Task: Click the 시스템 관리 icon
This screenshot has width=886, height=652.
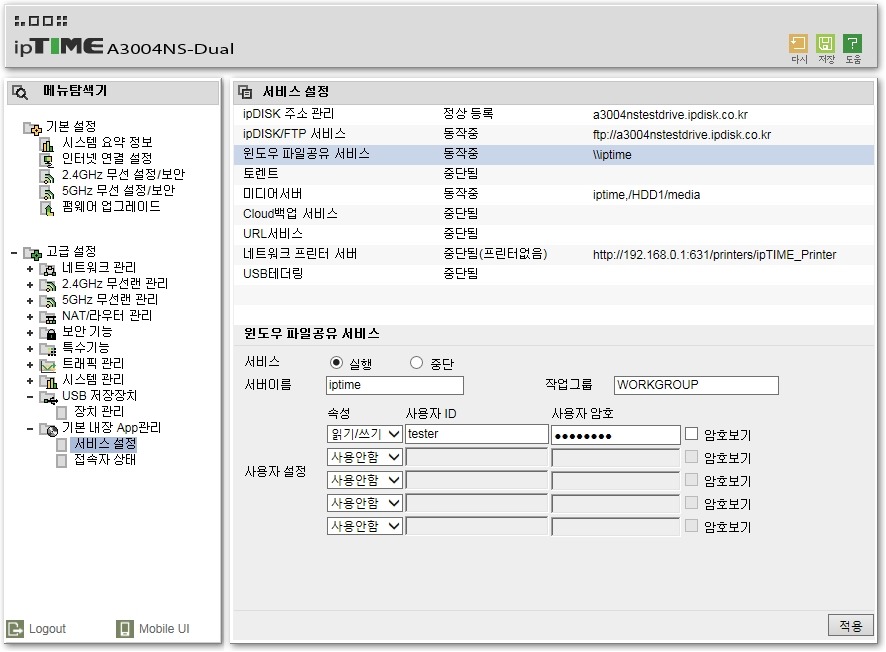Action: pos(48,381)
